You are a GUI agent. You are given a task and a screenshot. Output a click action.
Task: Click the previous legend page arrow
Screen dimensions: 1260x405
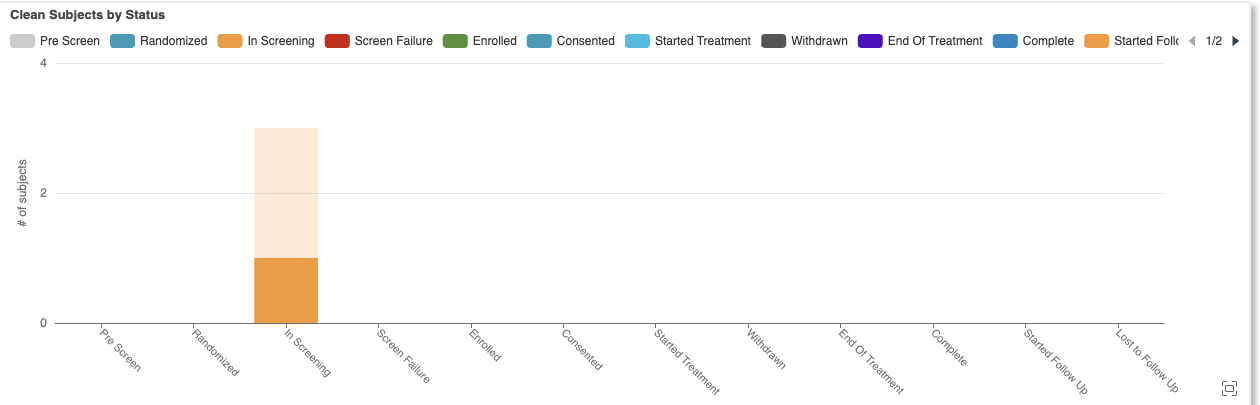click(x=1191, y=41)
